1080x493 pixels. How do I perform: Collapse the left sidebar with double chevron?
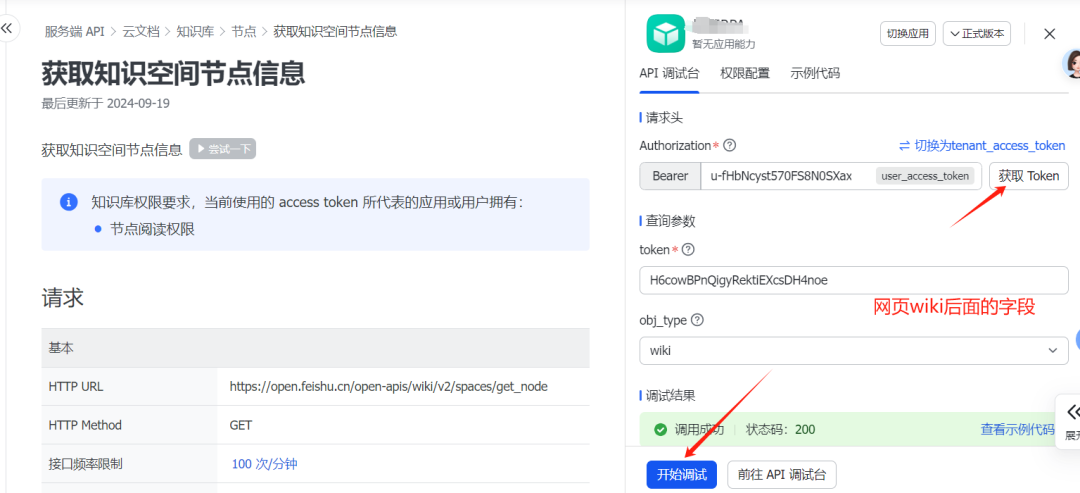7,28
